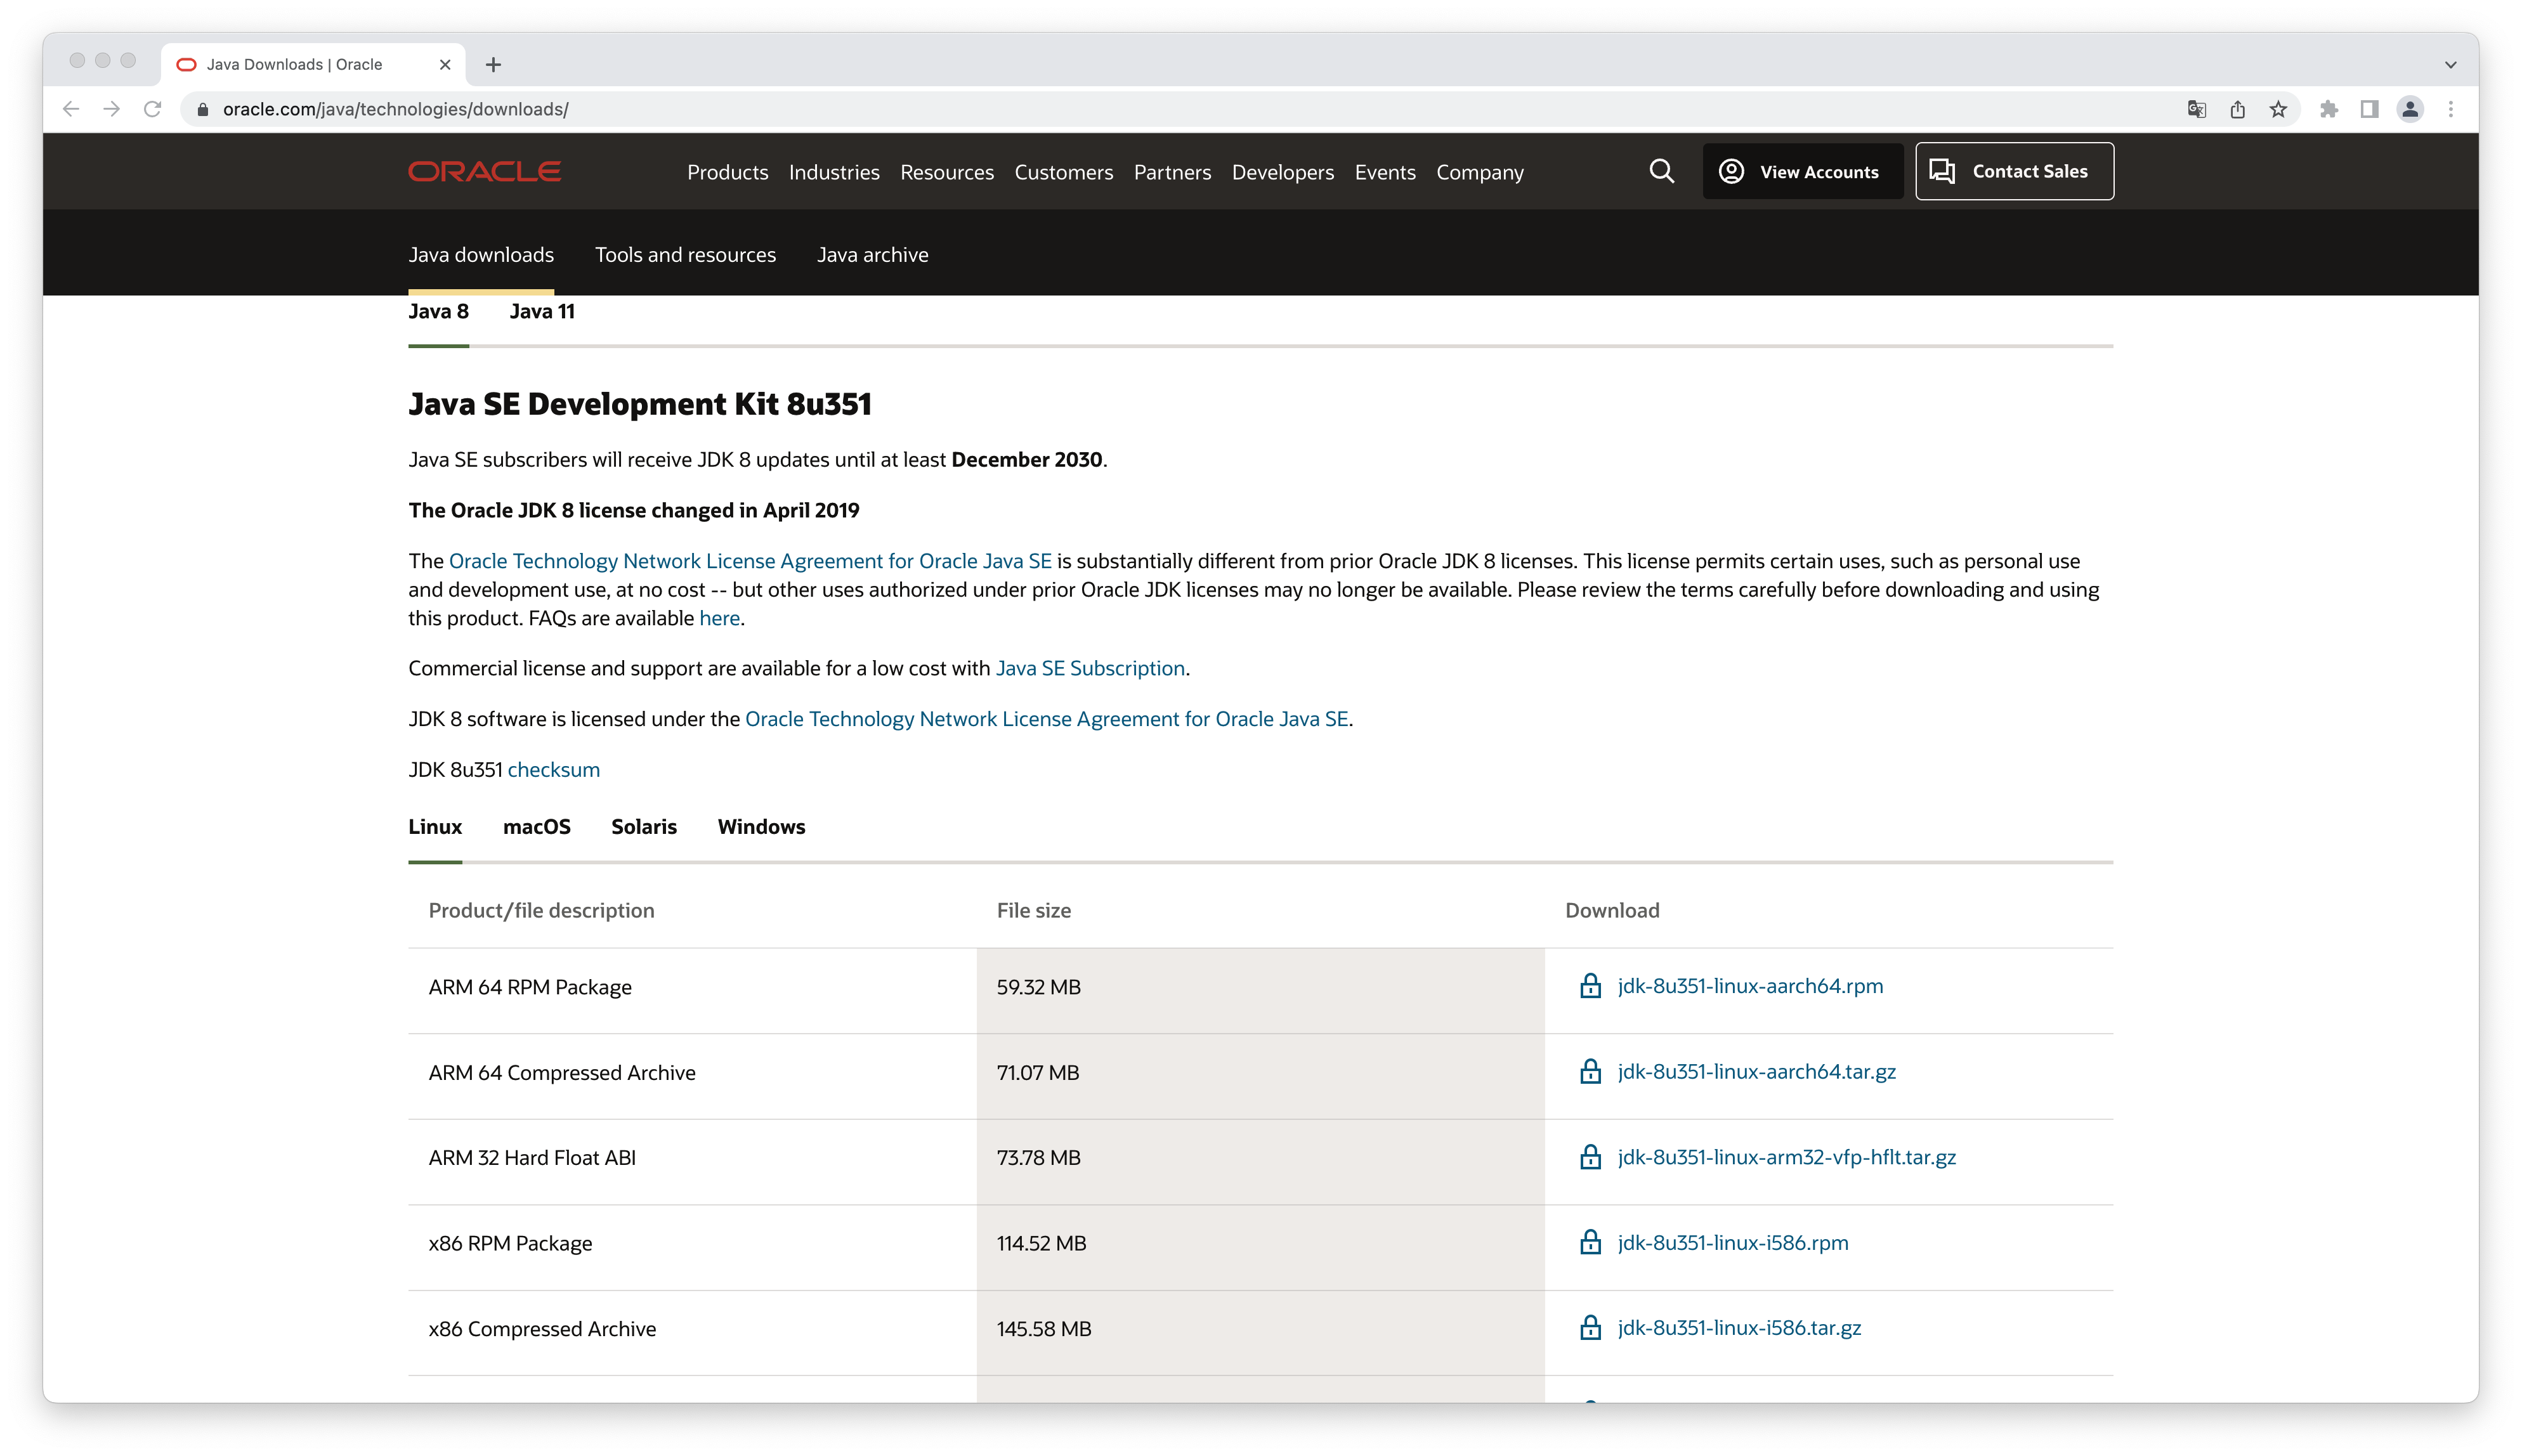Open the Resources menu
This screenshot has width=2522, height=1456.
pyautogui.click(x=947, y=172)
